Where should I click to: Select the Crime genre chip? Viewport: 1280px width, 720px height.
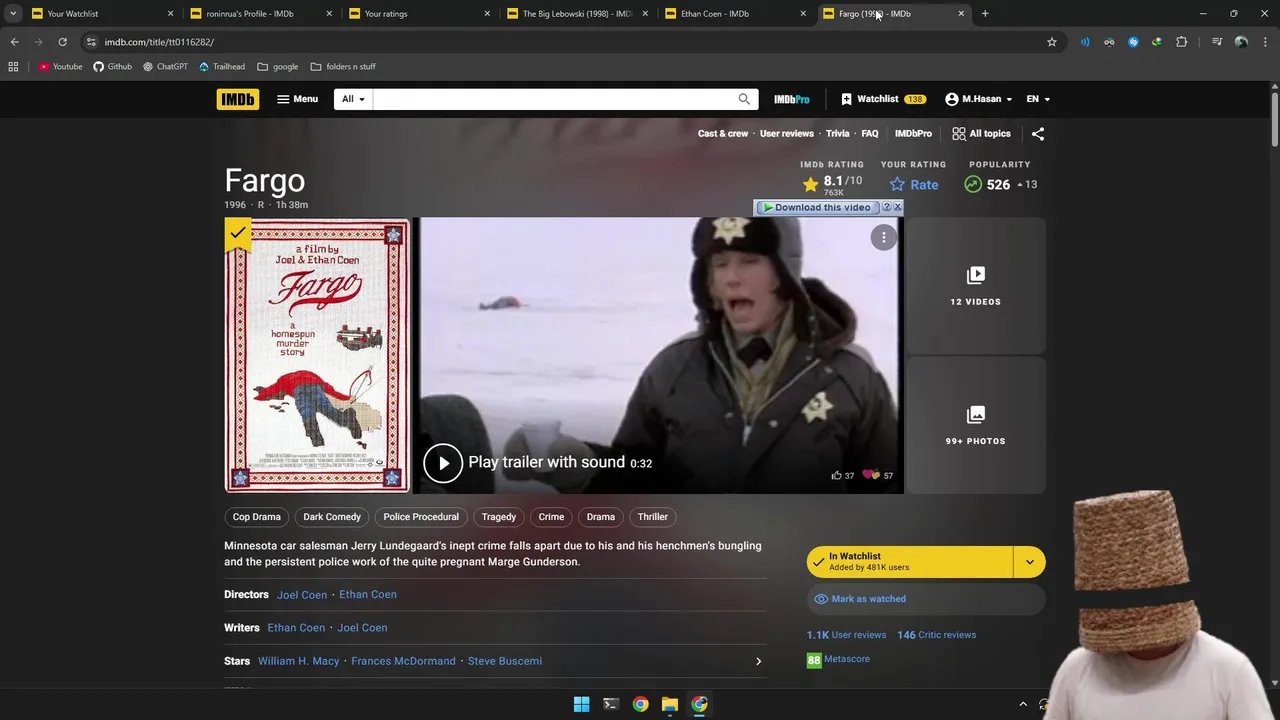[x=551, y=517]
